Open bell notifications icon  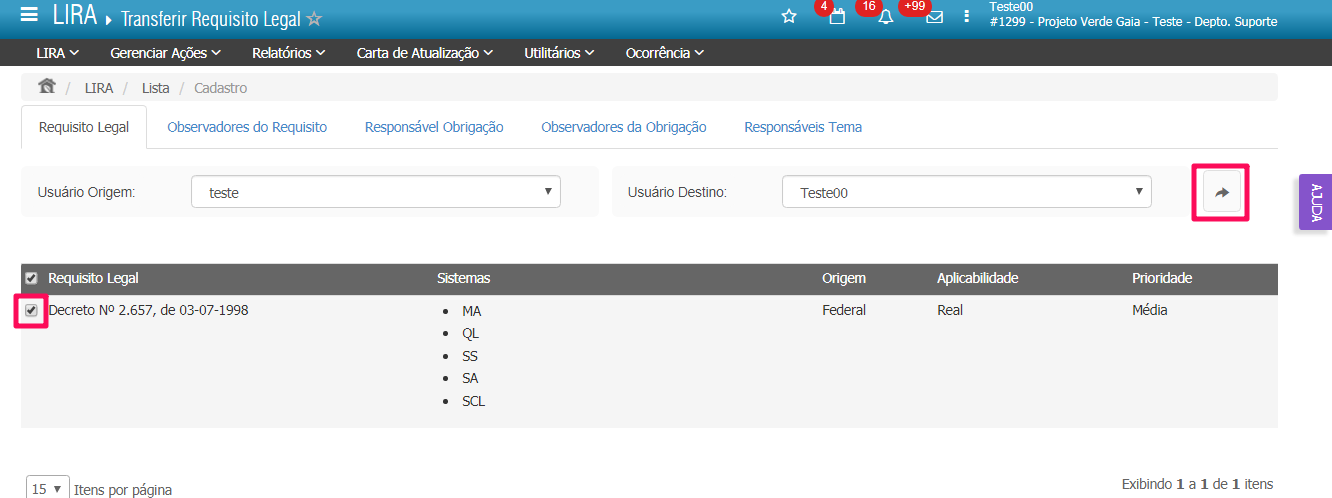[885, 16]
